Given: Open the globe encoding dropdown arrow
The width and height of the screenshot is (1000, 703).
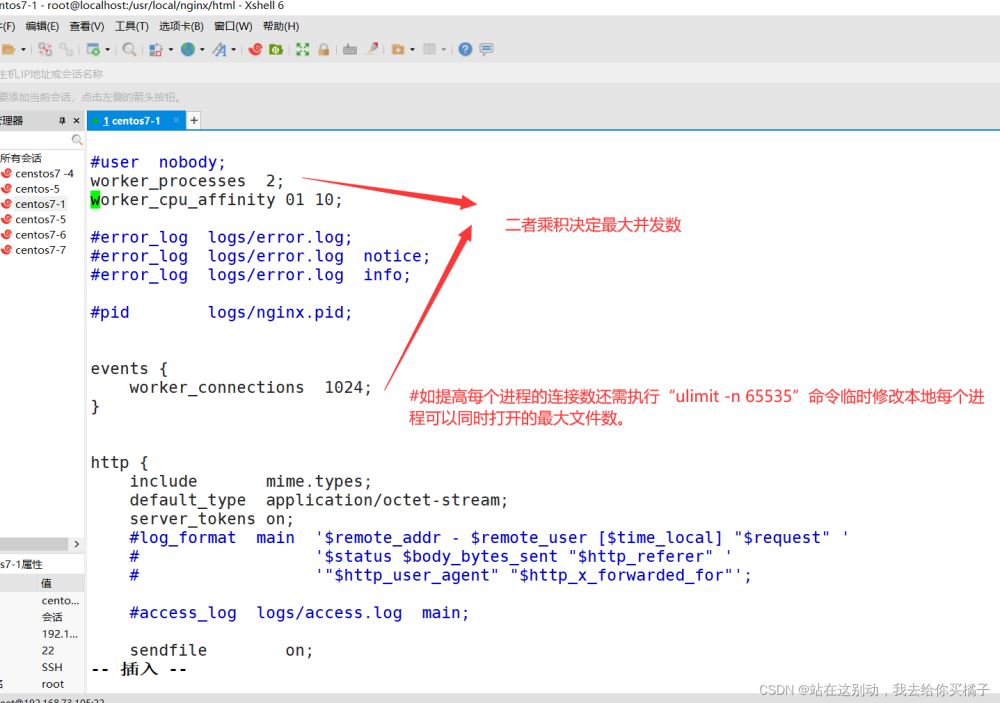Looking at the screenshot, I should pyautogui.click(x=202, y=49).
